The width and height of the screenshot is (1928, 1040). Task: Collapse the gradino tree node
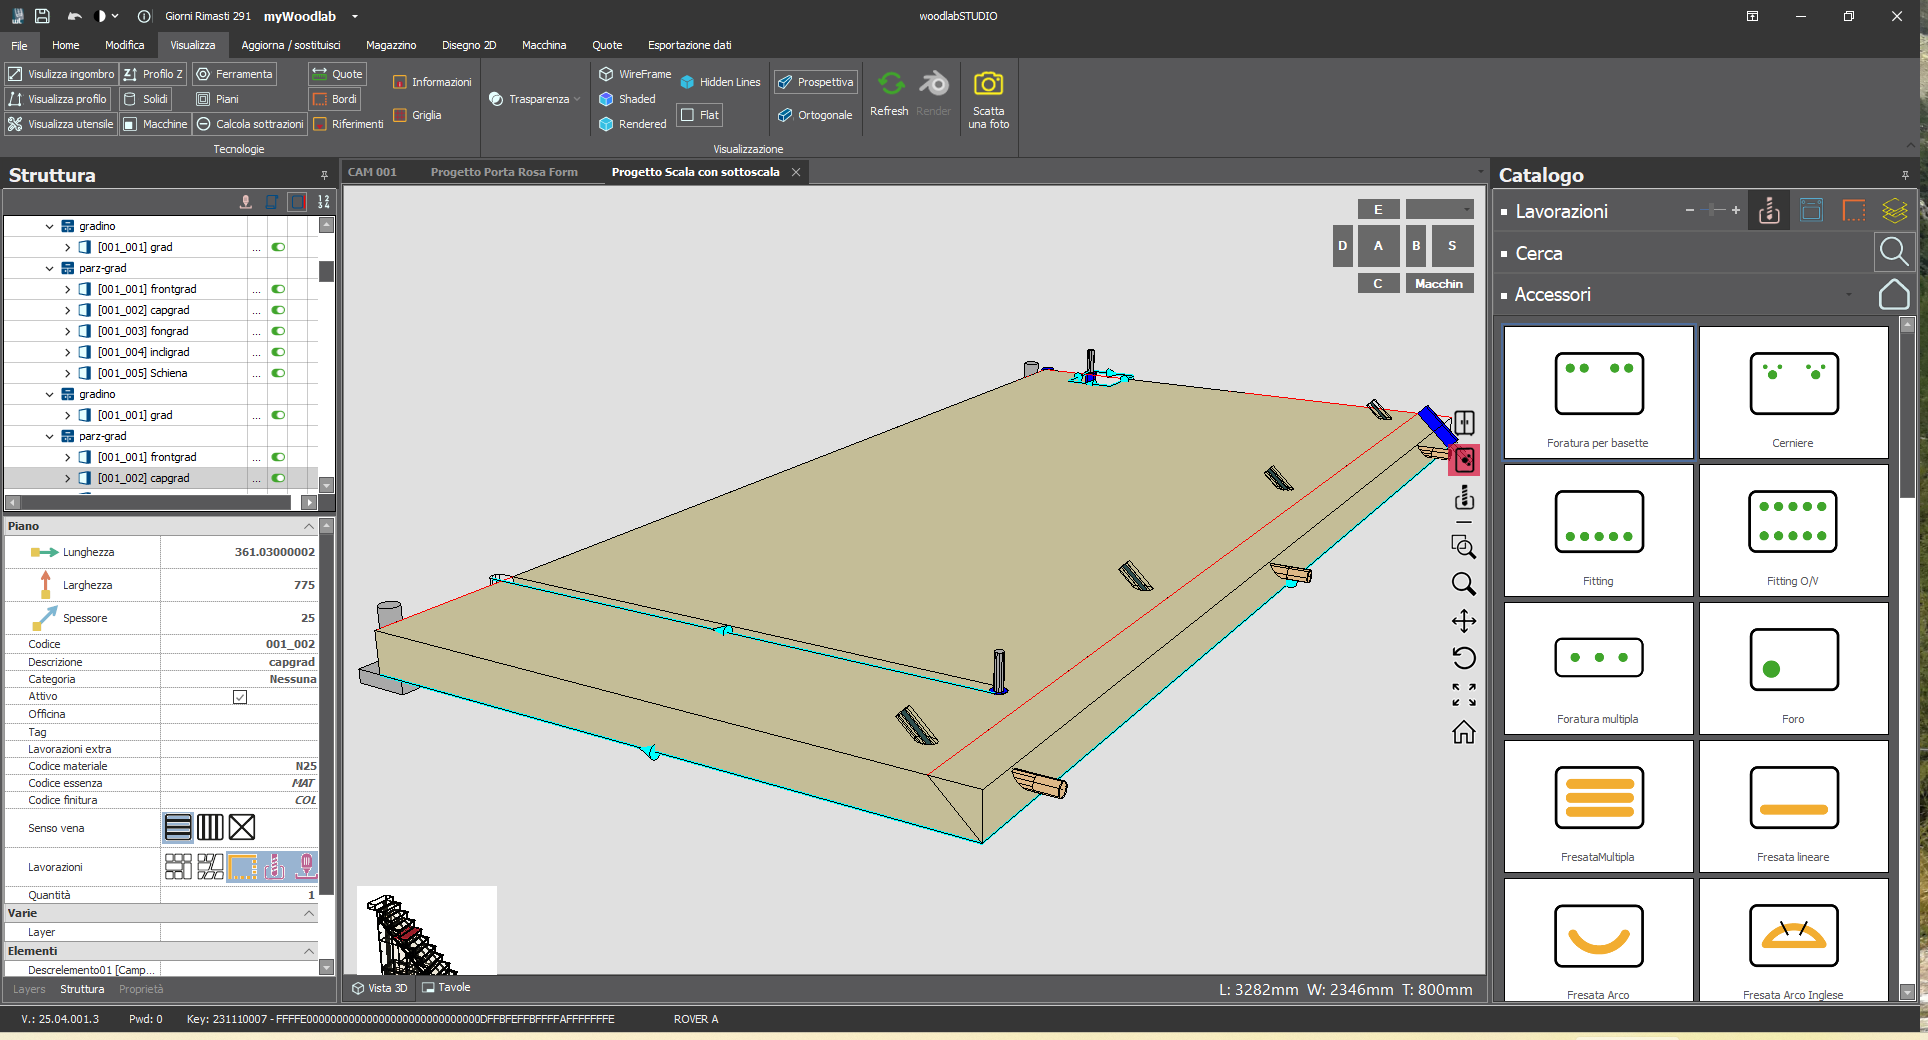click(x=48, y=225)
